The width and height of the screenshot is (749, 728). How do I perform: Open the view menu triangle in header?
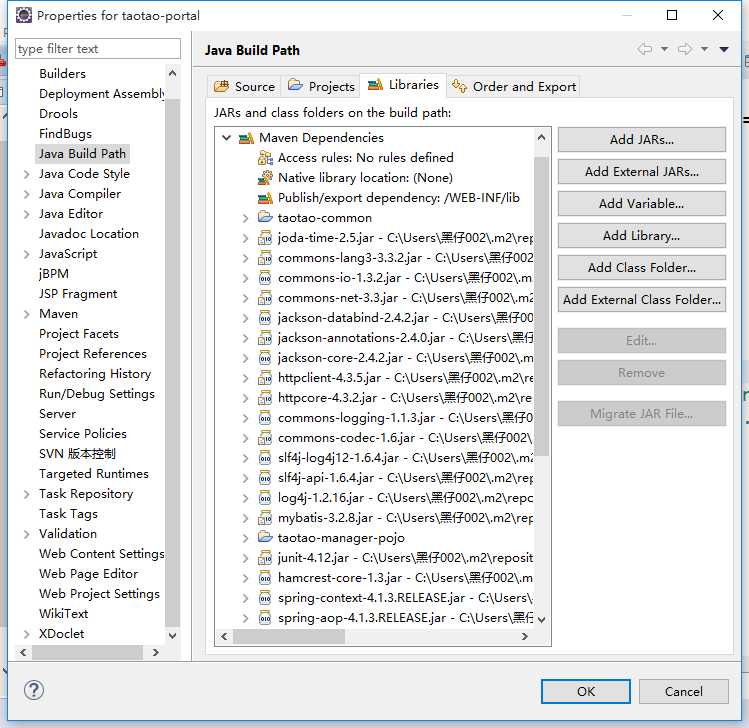click(x=724, y=49)
